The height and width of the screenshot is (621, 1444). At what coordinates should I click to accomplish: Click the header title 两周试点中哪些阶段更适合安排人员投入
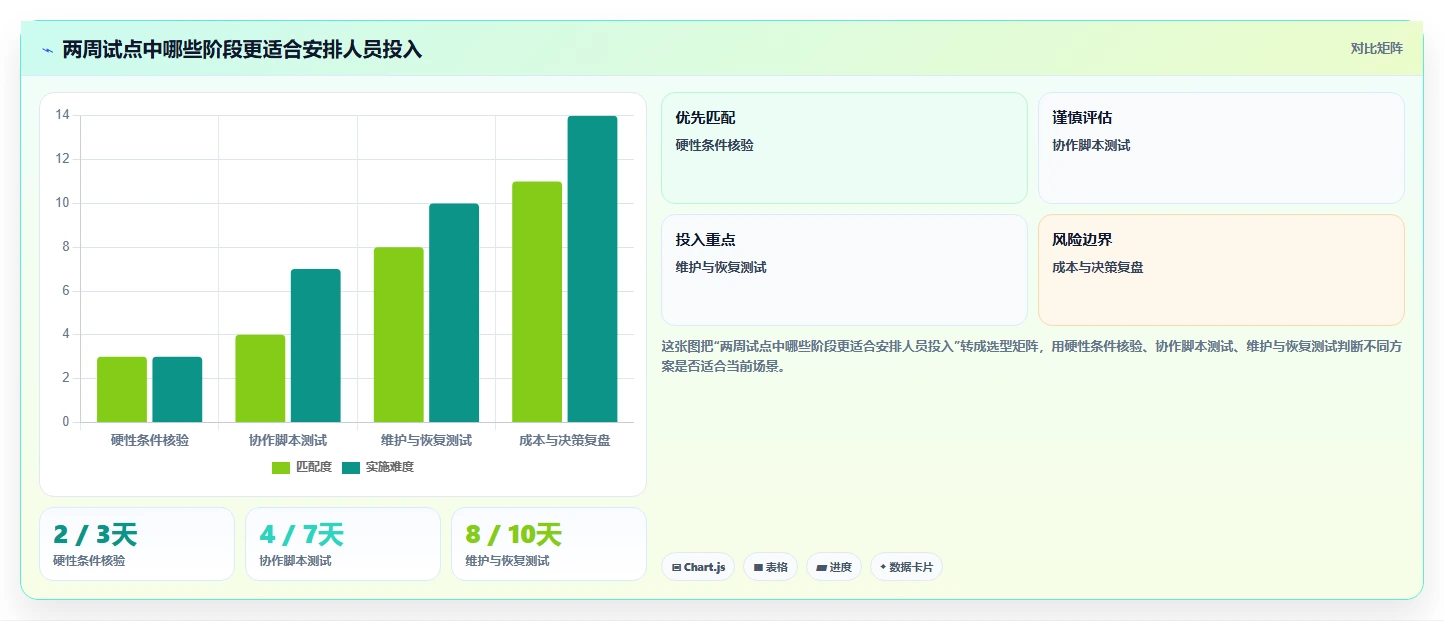[242, 50]
